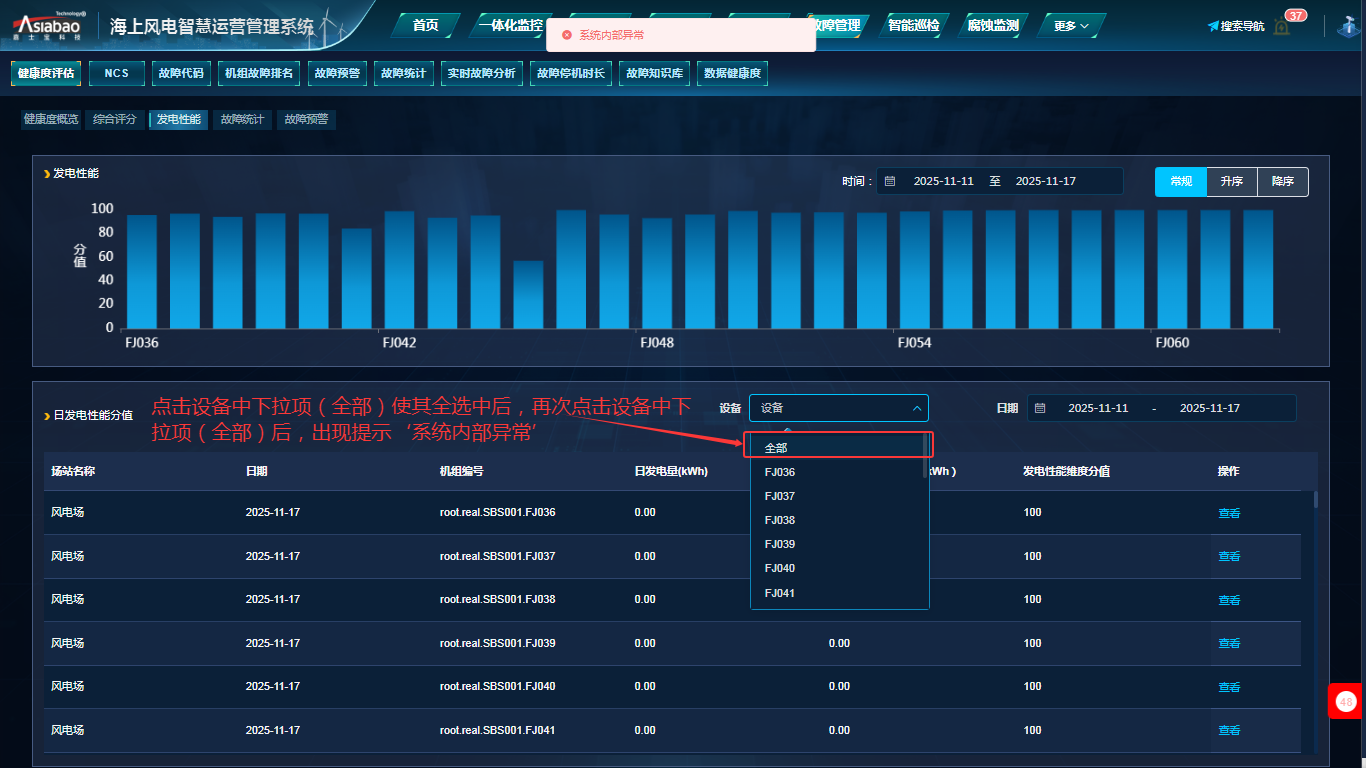This screenshot has width=1366, height=768.
Task: Go to the 首页 navigation item
Action: [426, 26]
